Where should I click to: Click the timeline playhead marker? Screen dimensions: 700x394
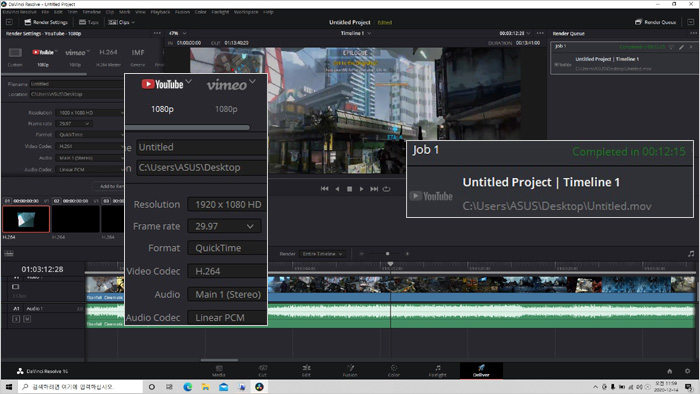click(x=390, y=264)
